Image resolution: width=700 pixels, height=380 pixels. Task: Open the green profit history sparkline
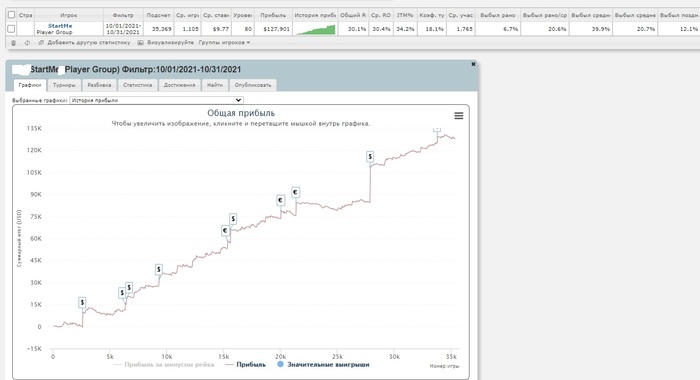coord(315,29)
